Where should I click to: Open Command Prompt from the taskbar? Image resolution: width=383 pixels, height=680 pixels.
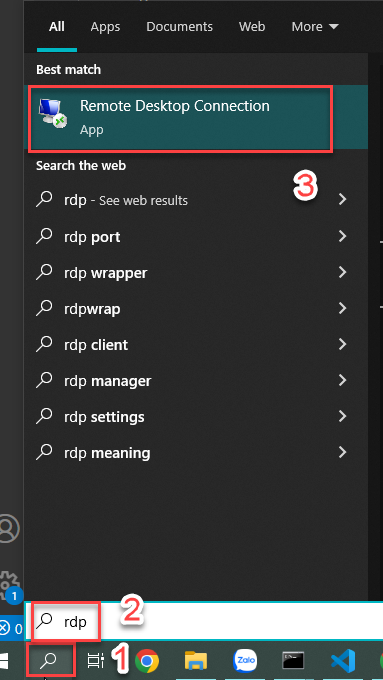pos(294,660)
